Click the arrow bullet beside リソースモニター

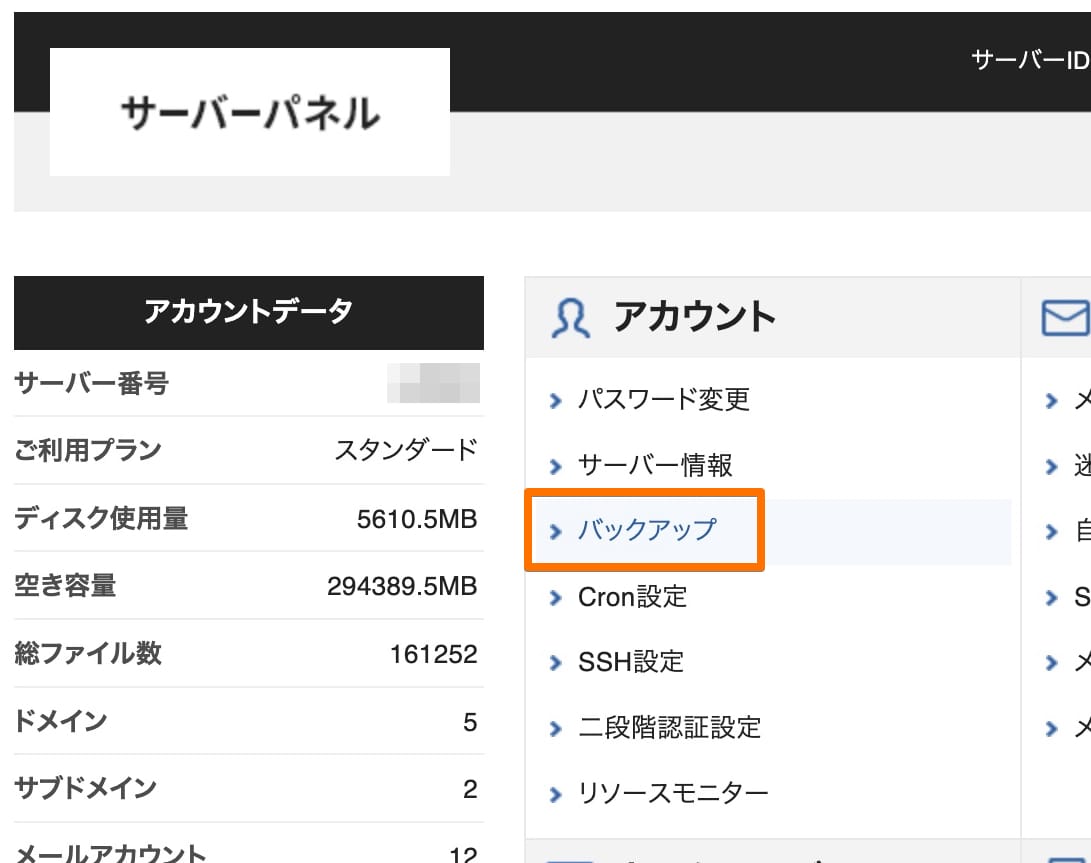[x=556, y=796]
